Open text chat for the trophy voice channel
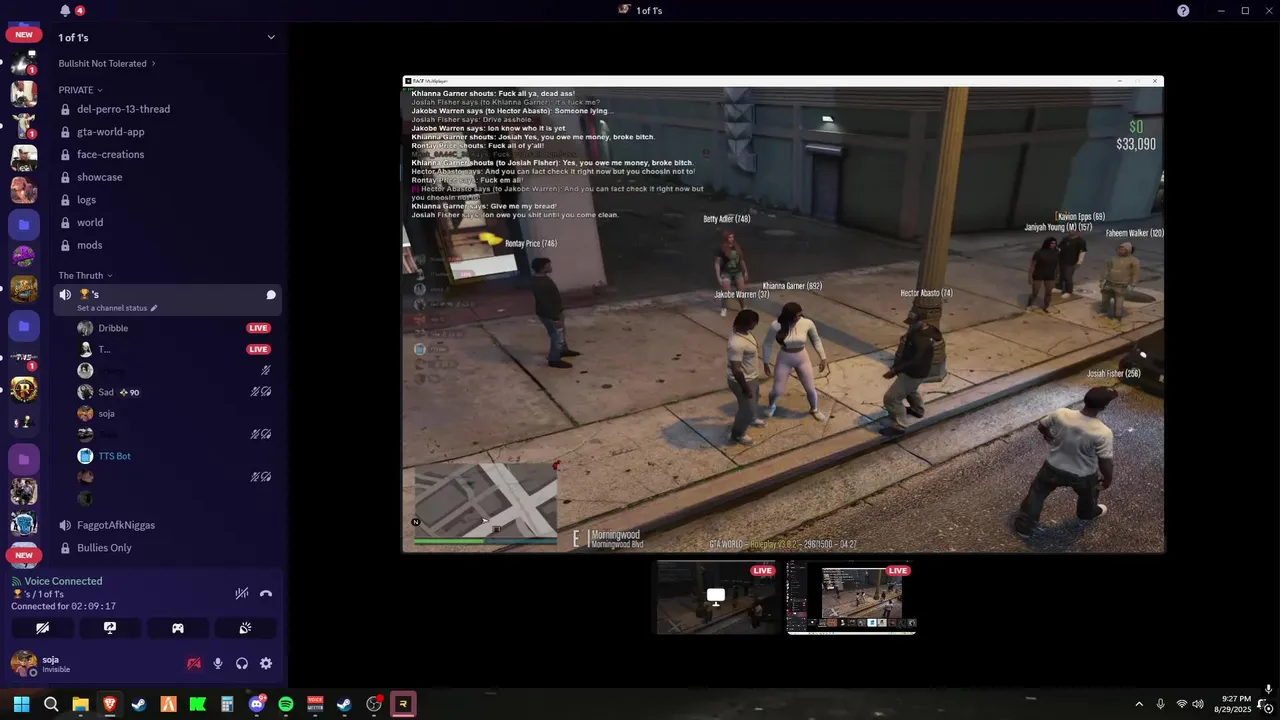The height and width of the screenshot is (720, 1280). point(271,295)
